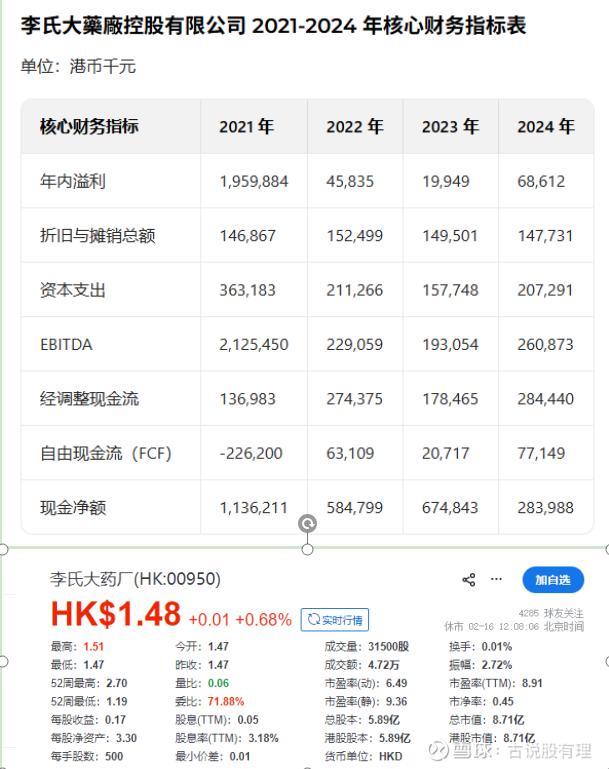Click the cell value -226,200
Screen dimensions: 609x769
tap(251, 454)
